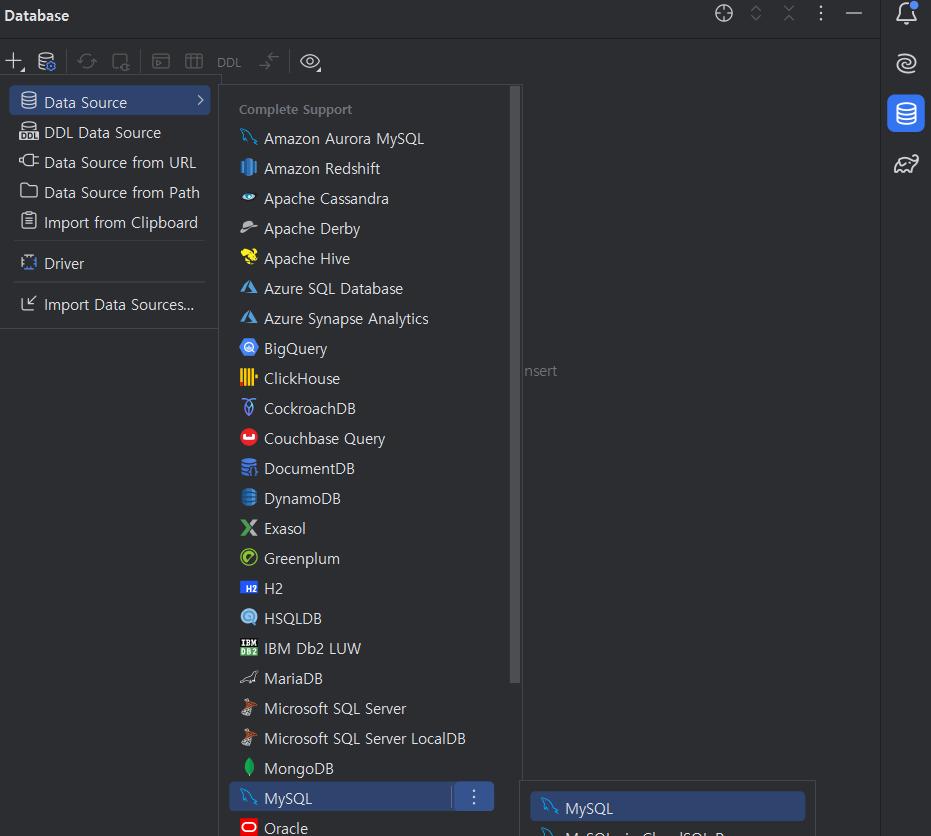Click the Jump to Source arrow icon
The image size is (931, 836).
click(x=268, y=61)
